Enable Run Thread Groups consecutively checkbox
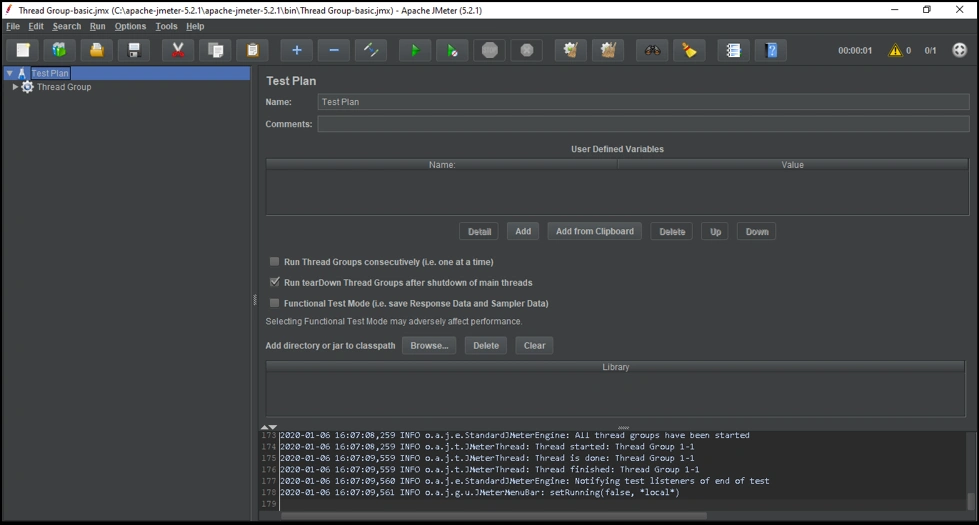 pos(275,262)
